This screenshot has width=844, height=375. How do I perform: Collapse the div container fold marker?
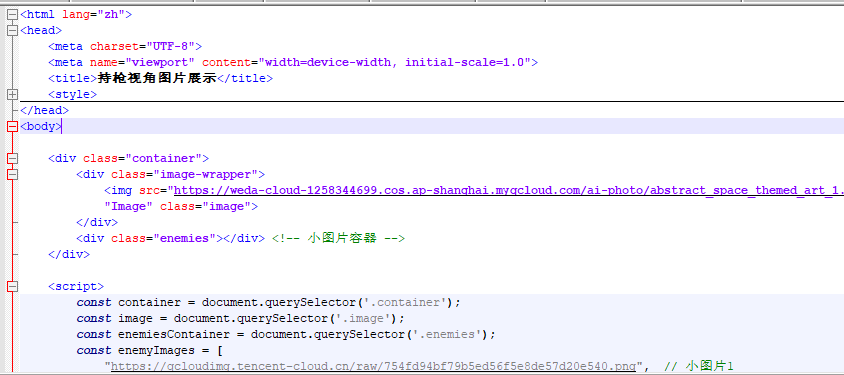pyautogui.click(x=12, y=159)
